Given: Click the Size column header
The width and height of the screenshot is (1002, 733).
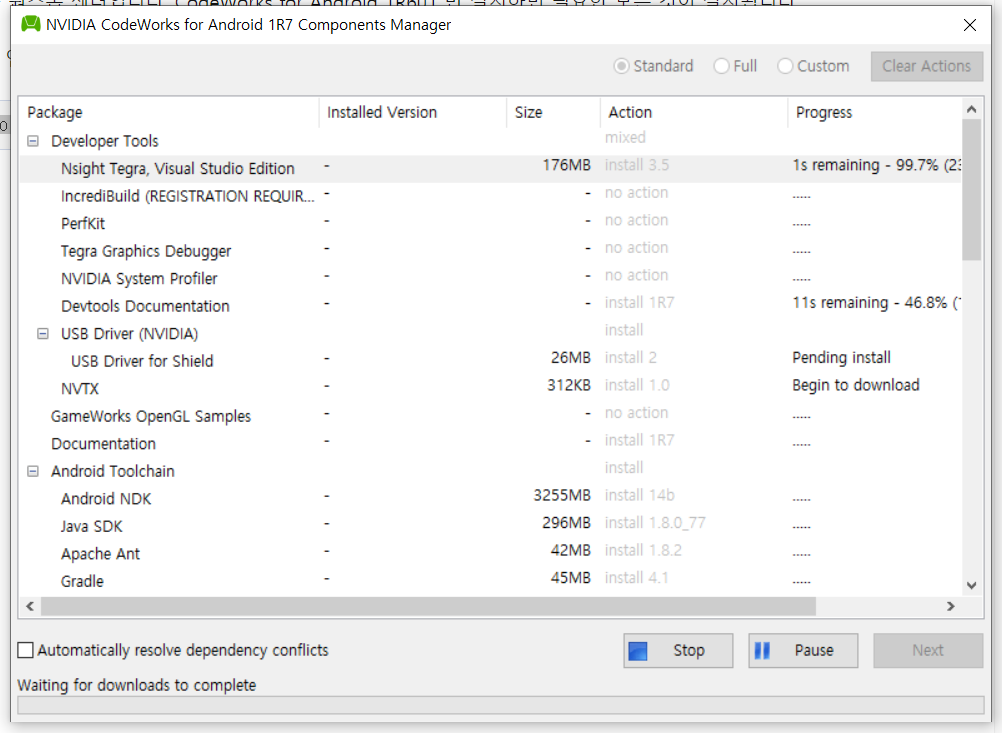Looking at the screenshot, I should tap(553, 112).
